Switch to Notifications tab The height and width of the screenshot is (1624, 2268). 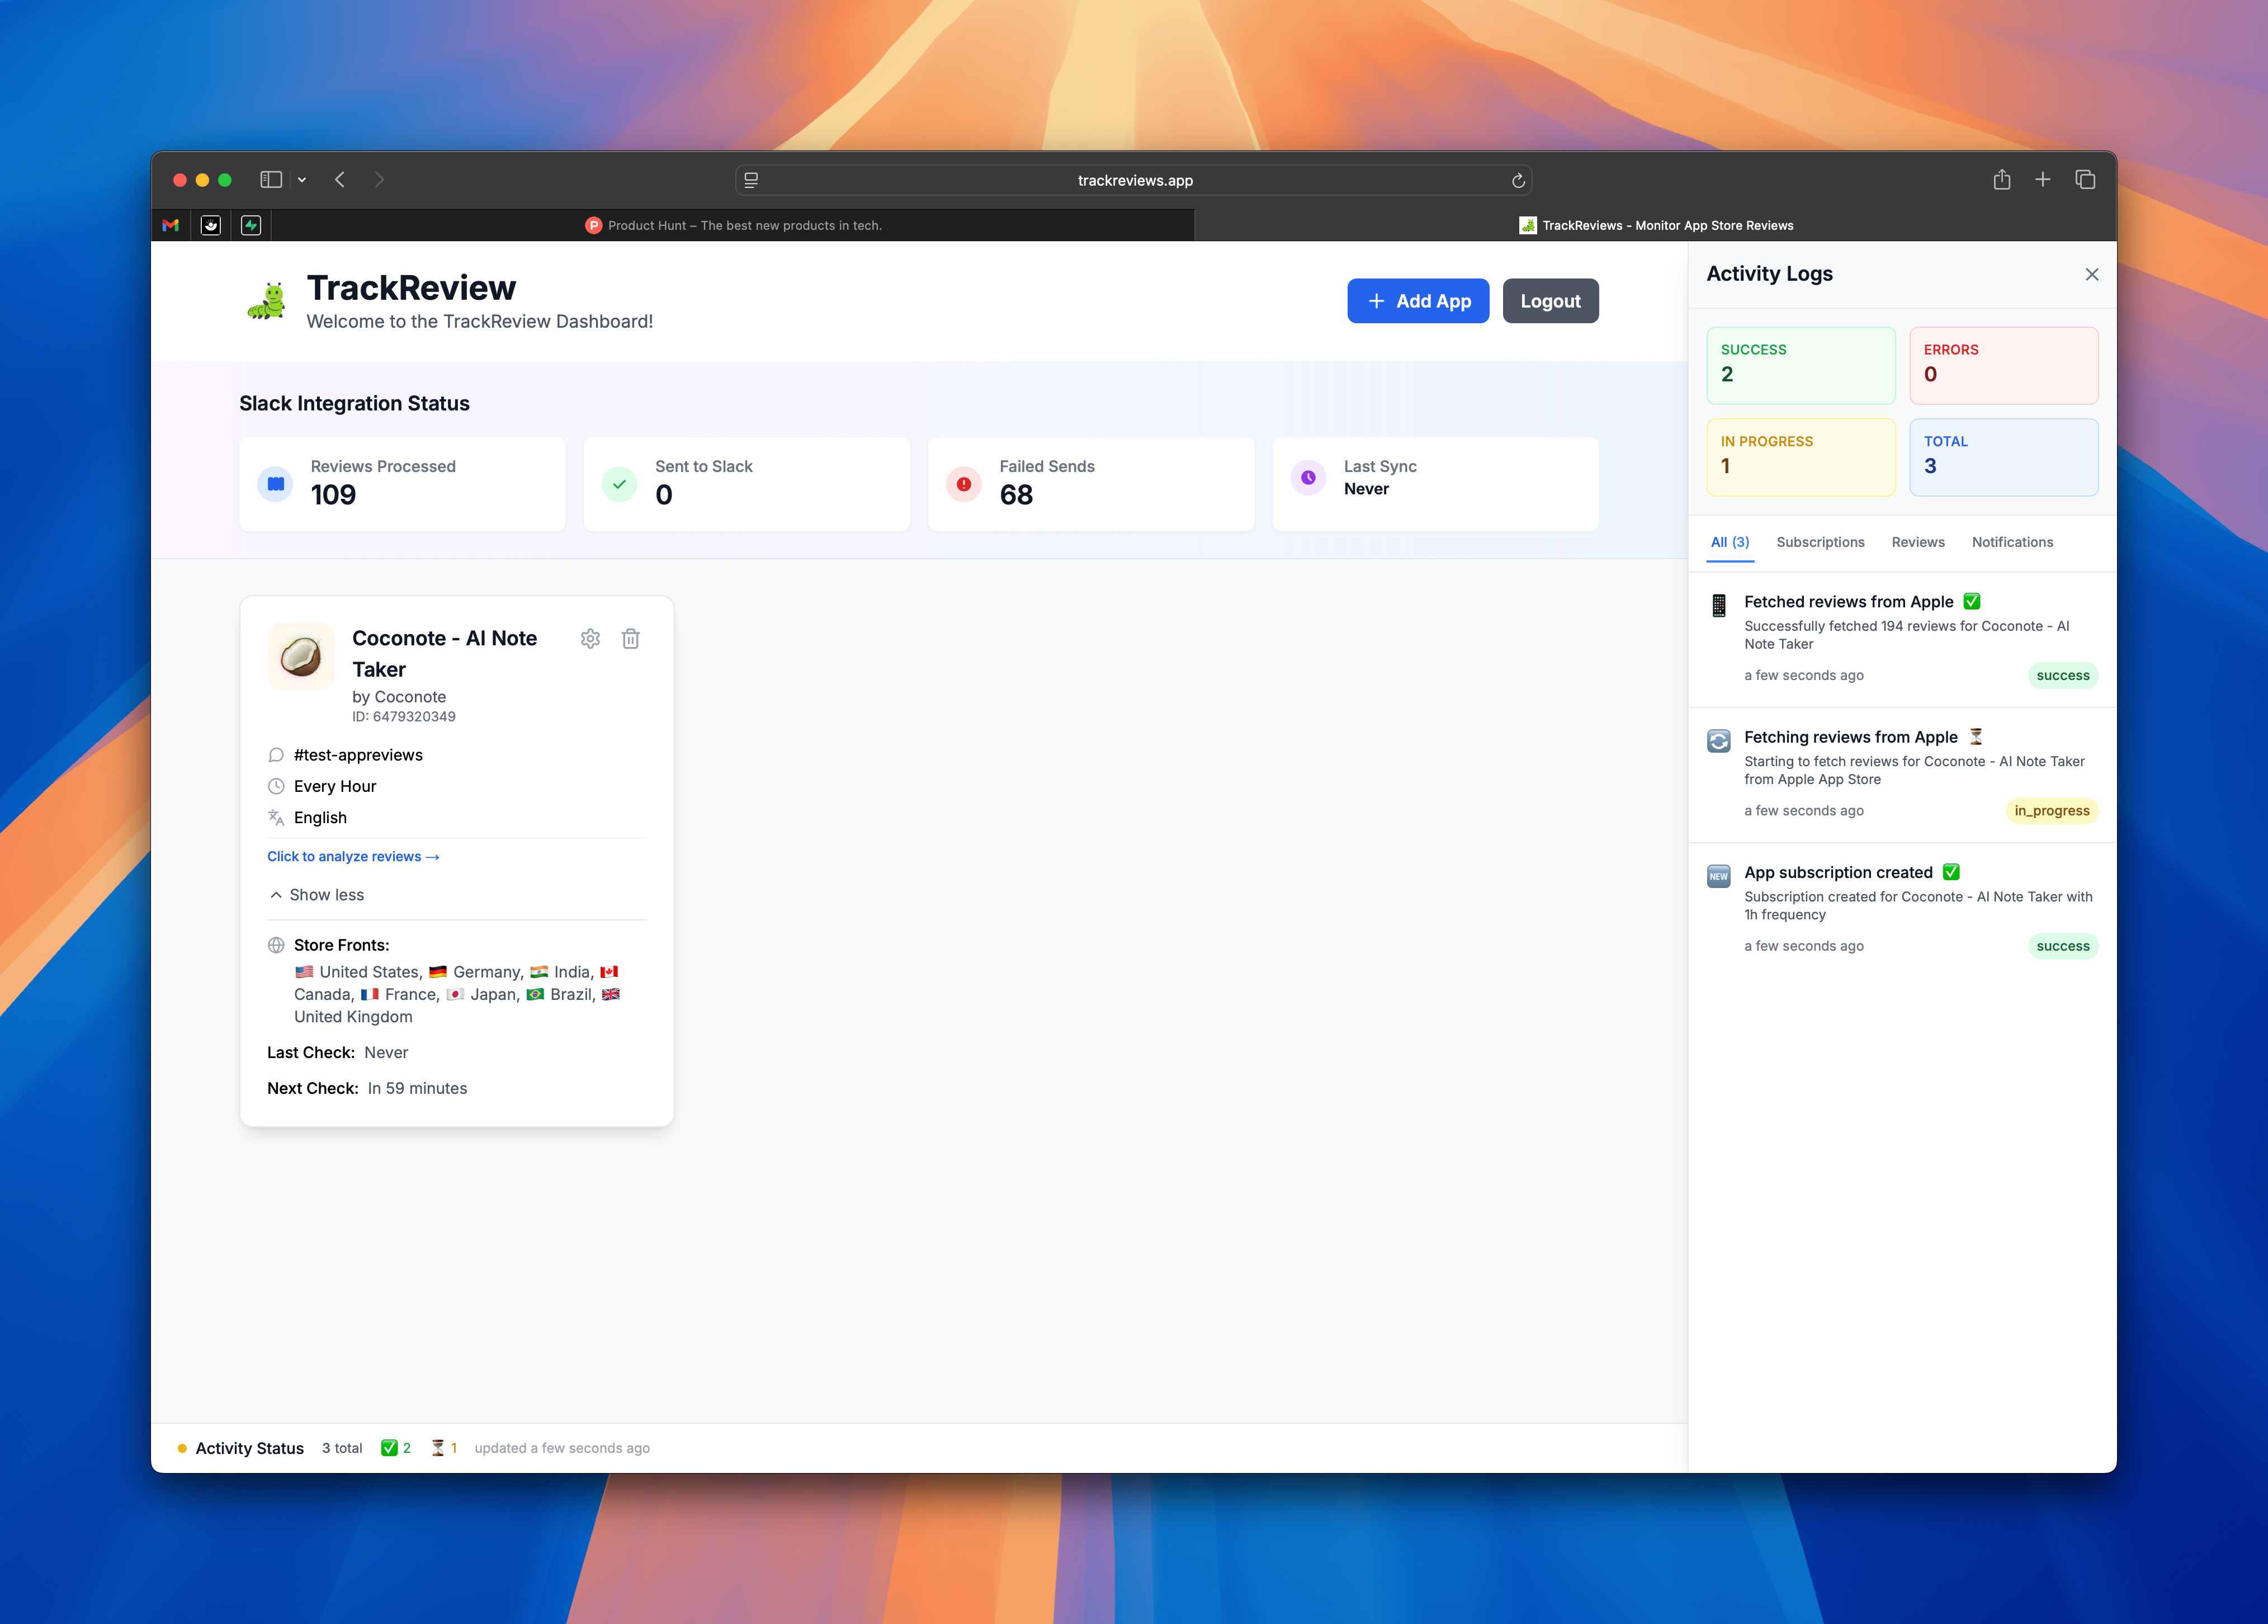[2012, 542]
